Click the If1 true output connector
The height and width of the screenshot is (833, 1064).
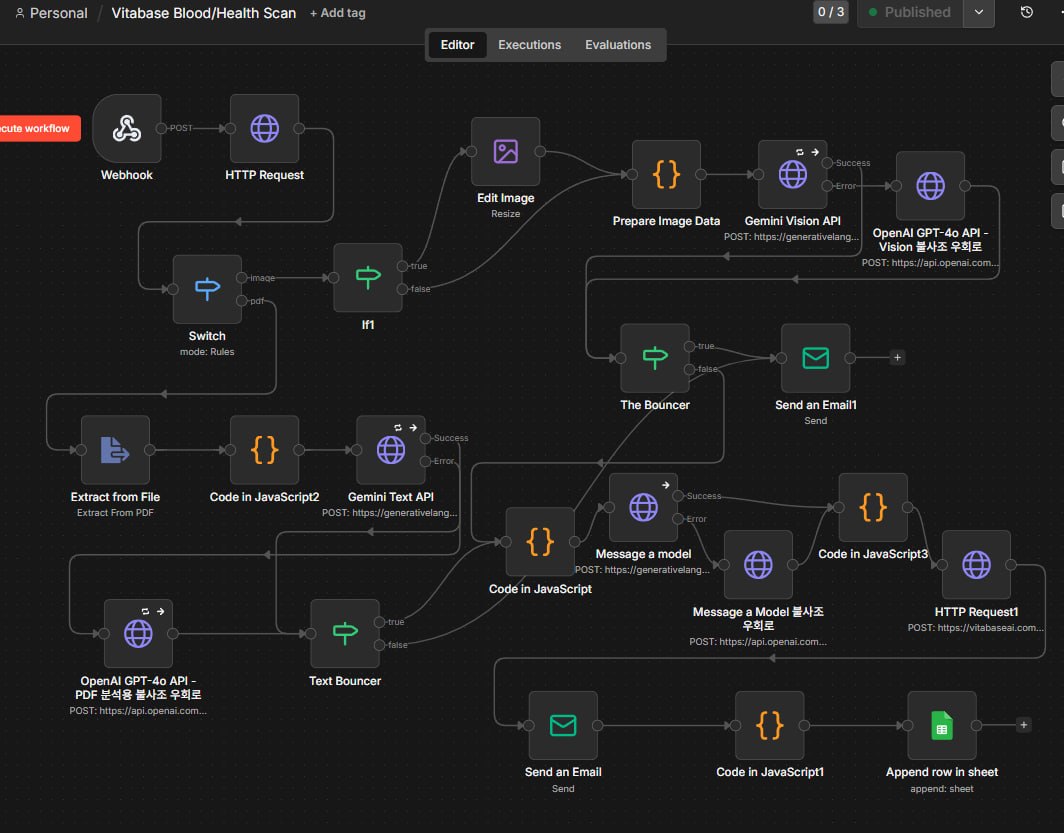pos(402,266)
